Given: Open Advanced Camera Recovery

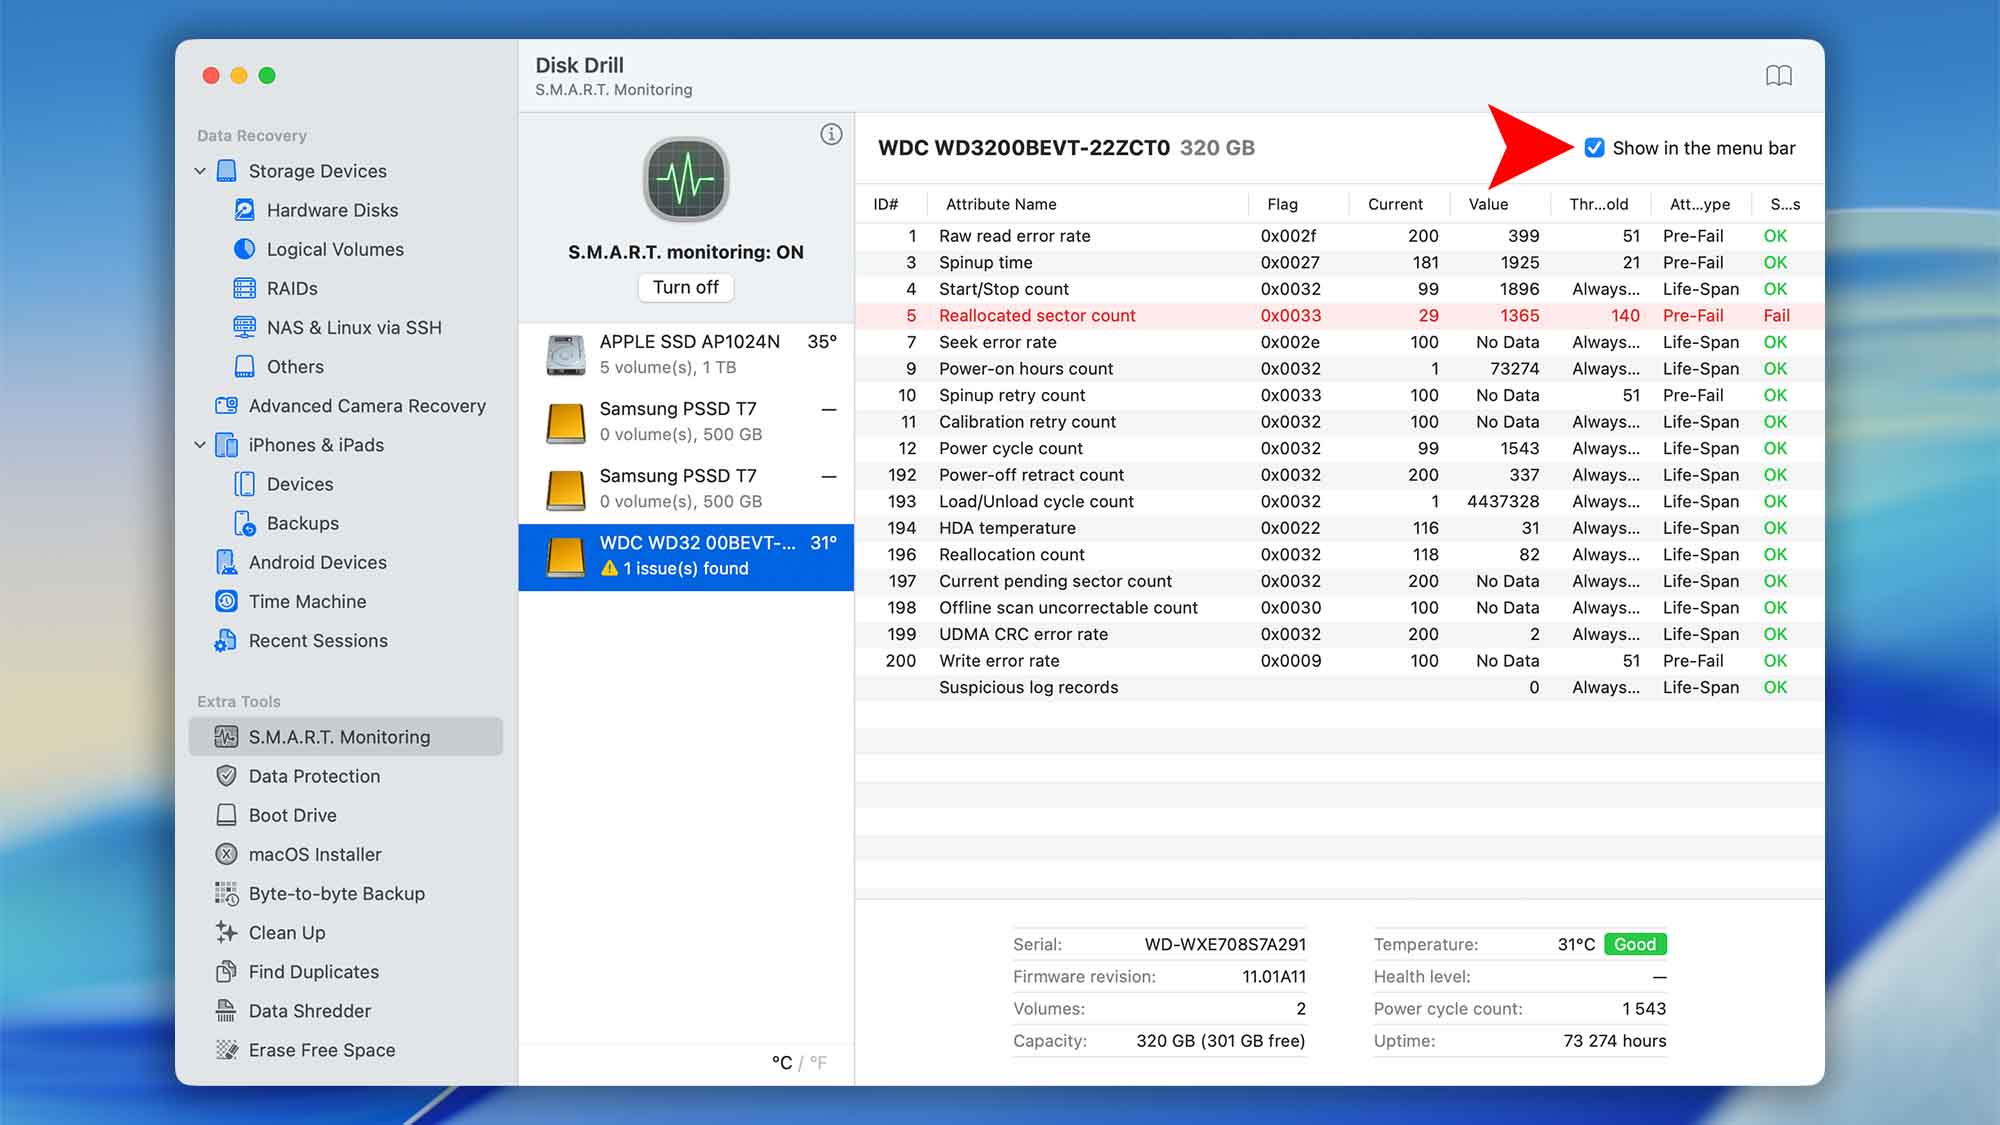Looking at the screenshot, I should [367, 406].
